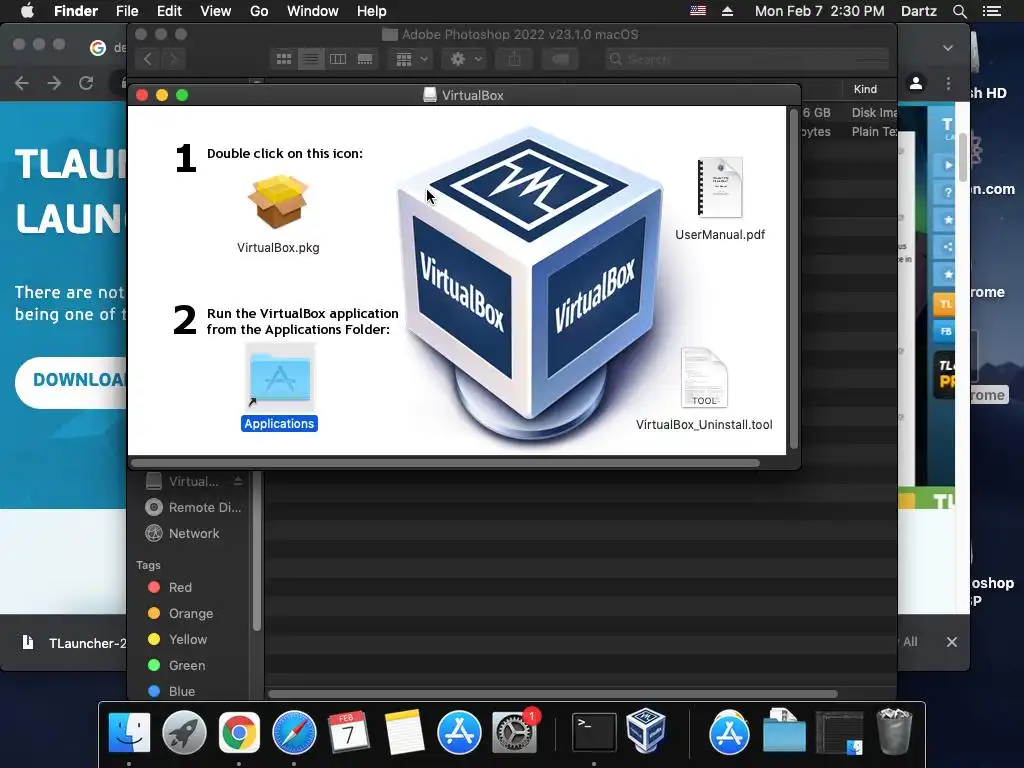The image size is (1024, 768).
Task: Switch Photoshop Finder window to column view
Action: [x=338, y=59]
